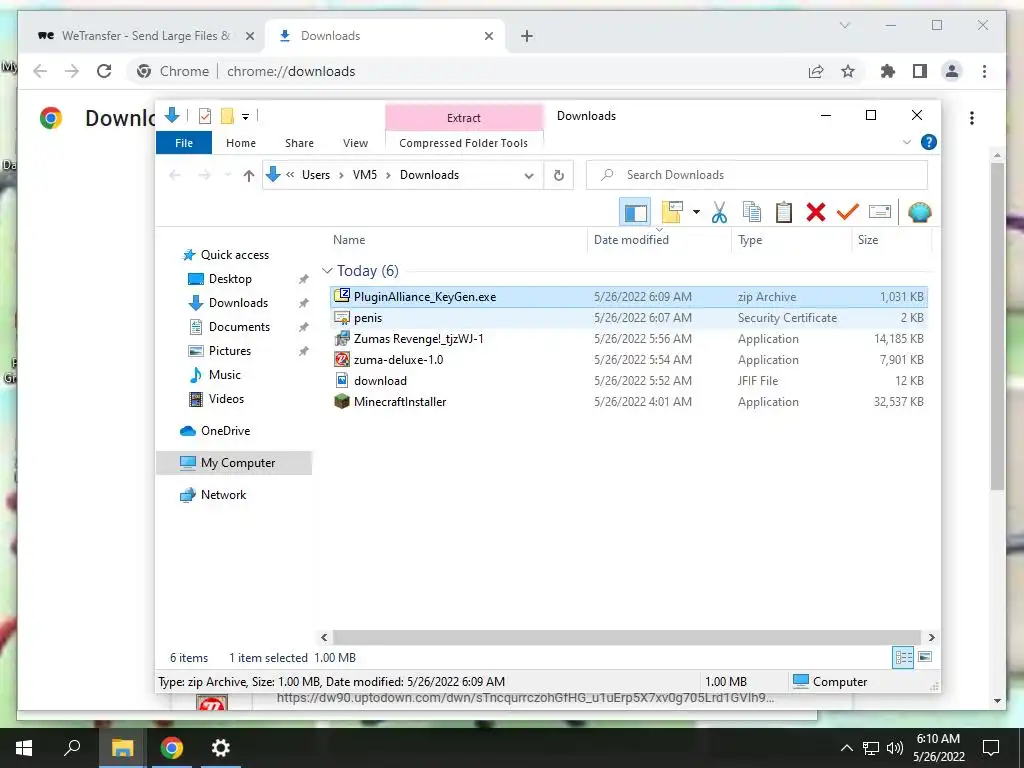Click the Properties checkmark in quick access toolbar
The image size is (1024, 768).
point(205,116)
